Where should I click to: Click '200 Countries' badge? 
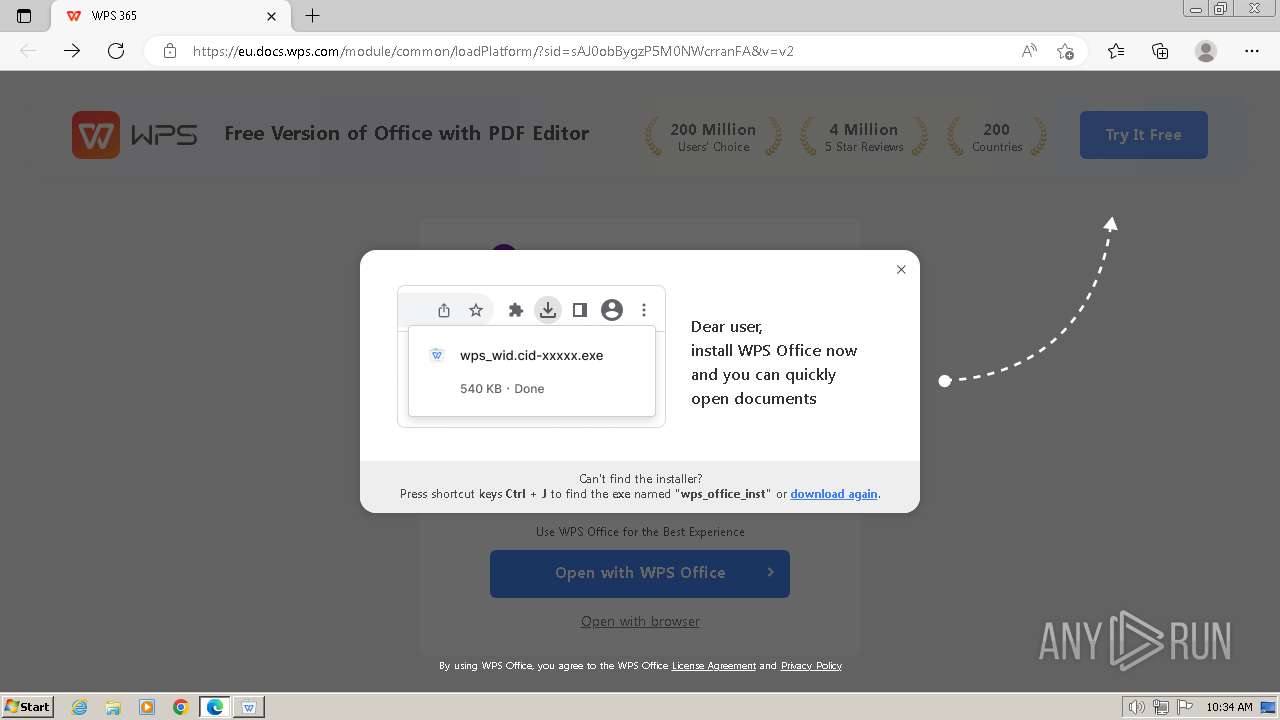(x=997, y=137)
